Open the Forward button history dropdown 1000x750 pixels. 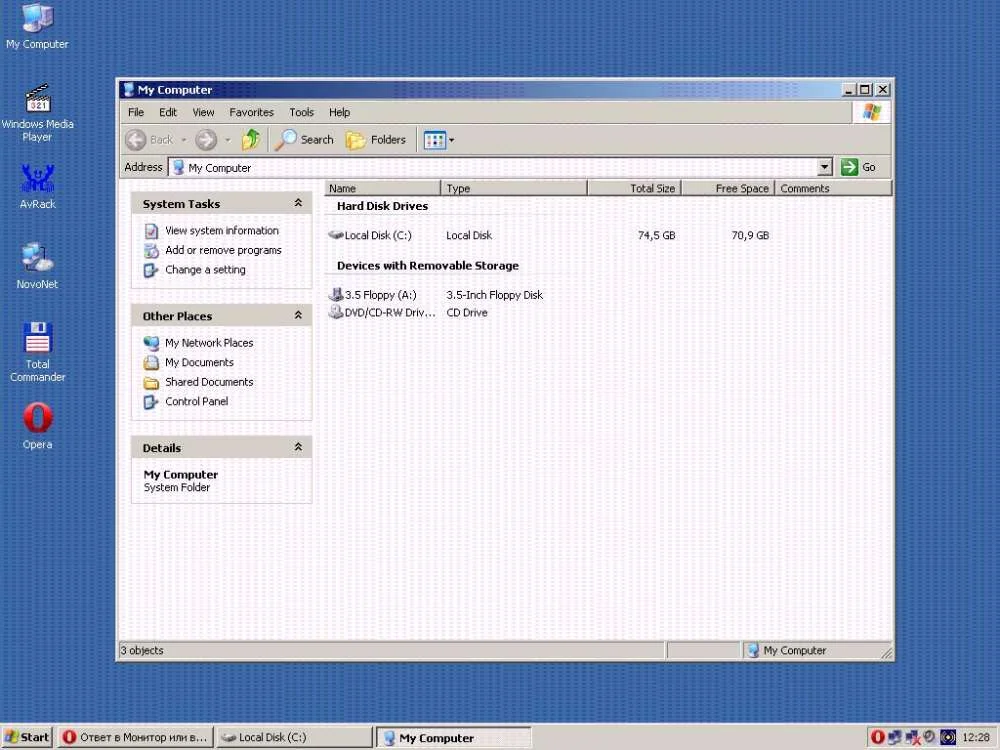[228, 140]
